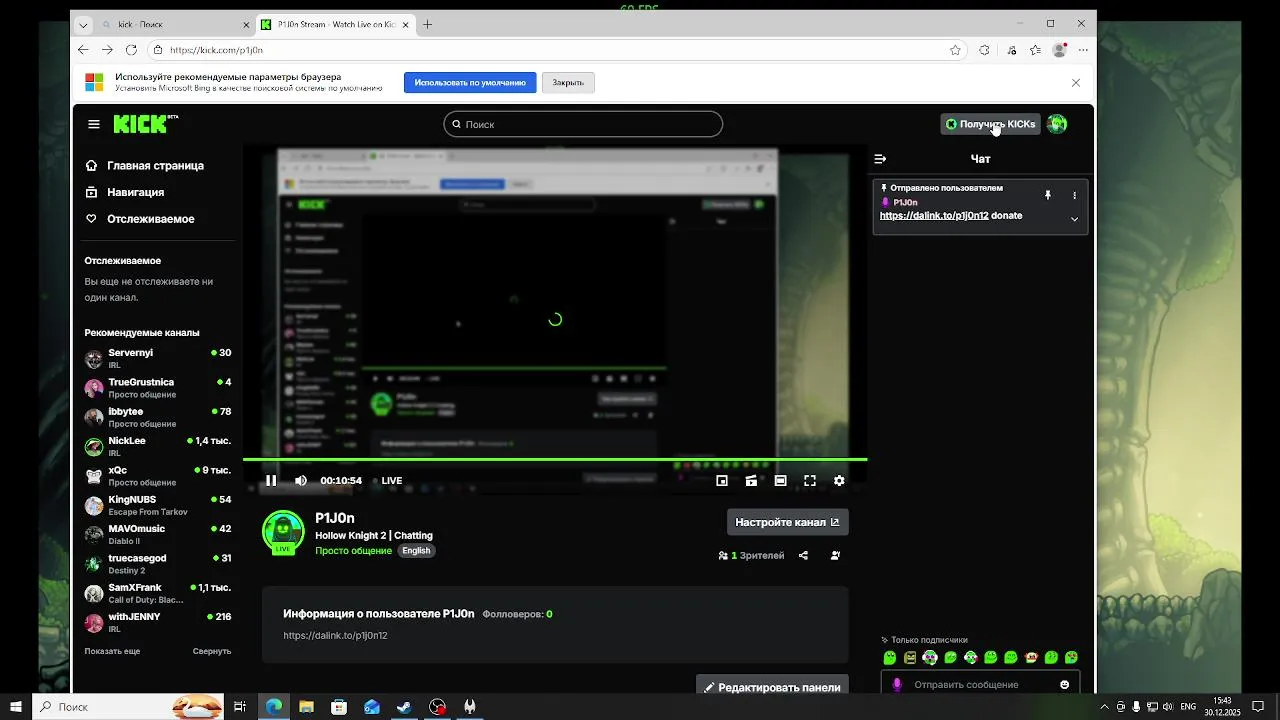
Task: Click the Настройте канал button
Action: [x=787, y=522]
